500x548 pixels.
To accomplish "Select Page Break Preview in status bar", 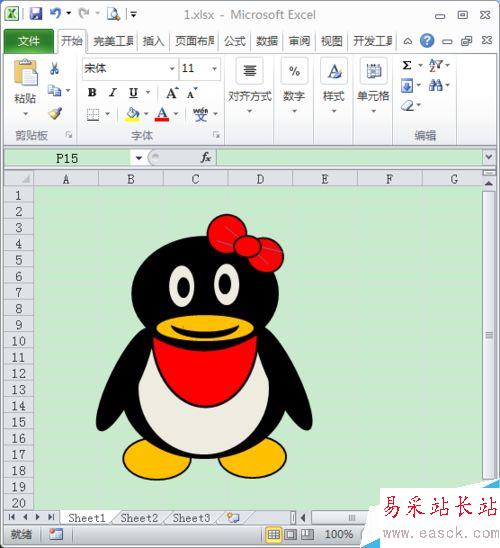I will coord(307,534).
